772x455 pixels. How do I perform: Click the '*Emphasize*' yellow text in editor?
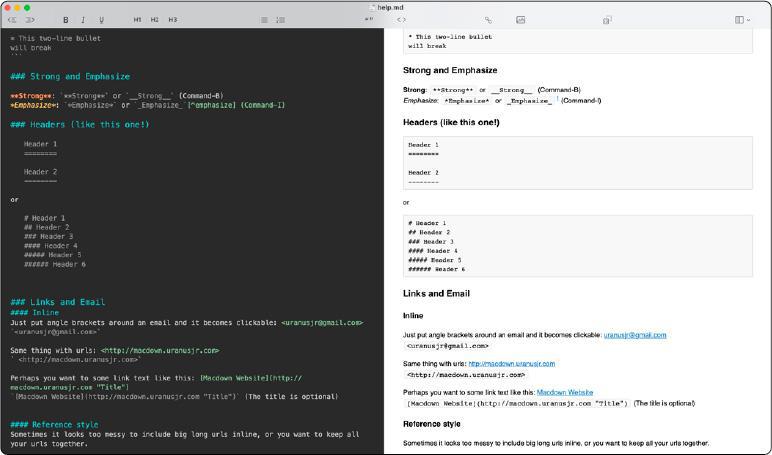(x=34, y=105)
